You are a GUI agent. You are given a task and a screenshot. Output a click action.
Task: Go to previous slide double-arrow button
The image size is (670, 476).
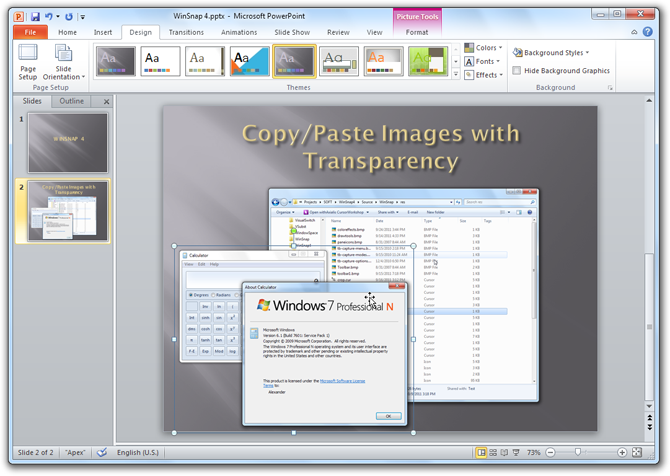(649, 417)
